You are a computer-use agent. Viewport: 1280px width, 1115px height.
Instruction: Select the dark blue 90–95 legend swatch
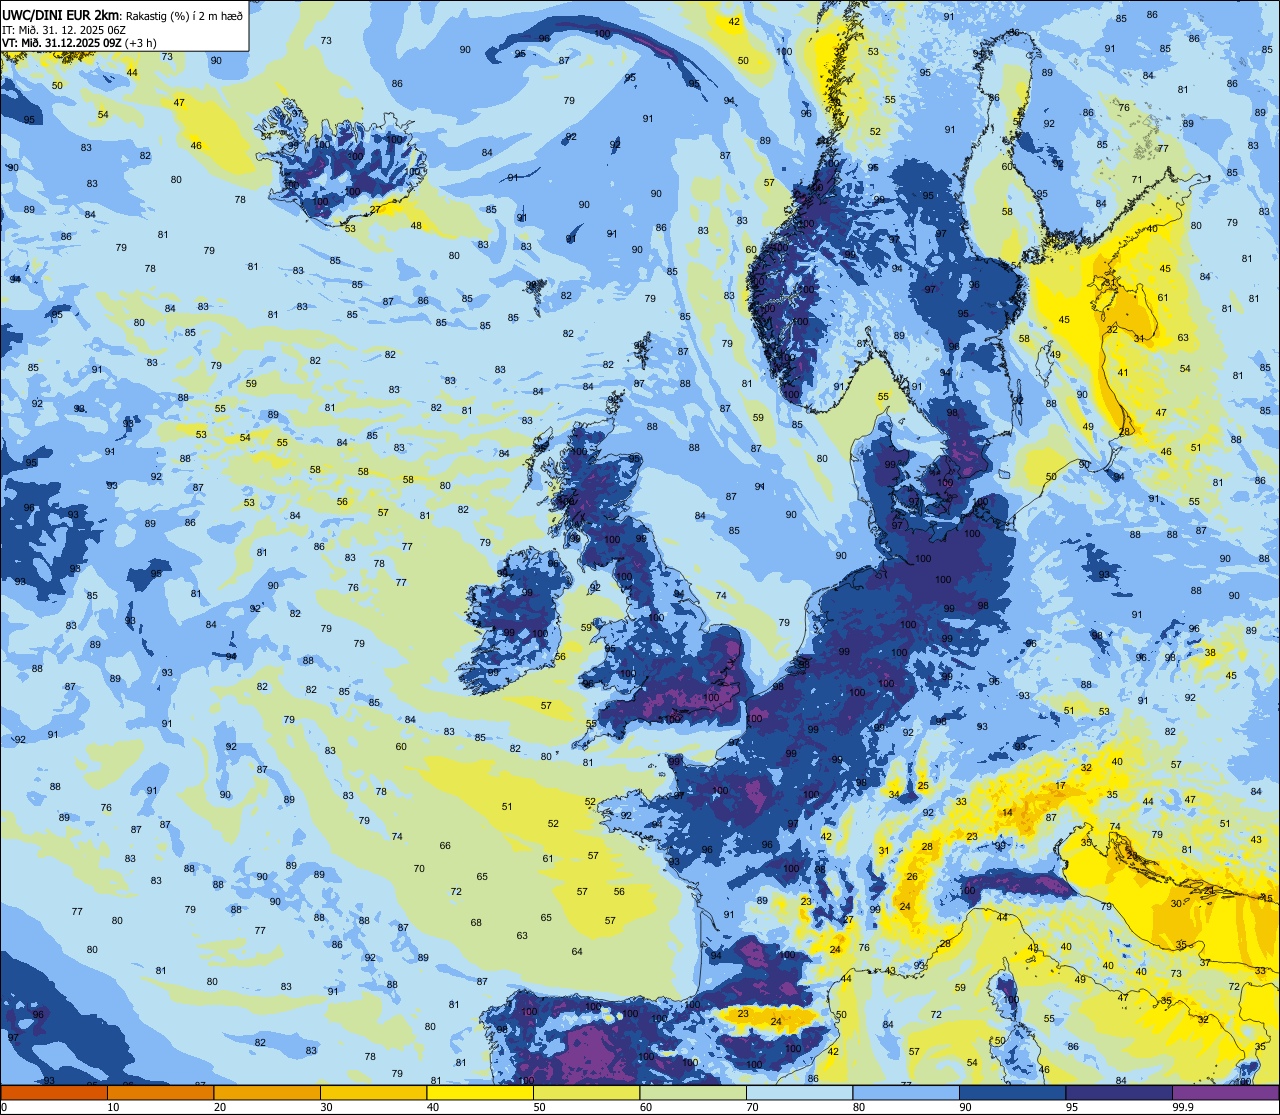[1012, 1092]
